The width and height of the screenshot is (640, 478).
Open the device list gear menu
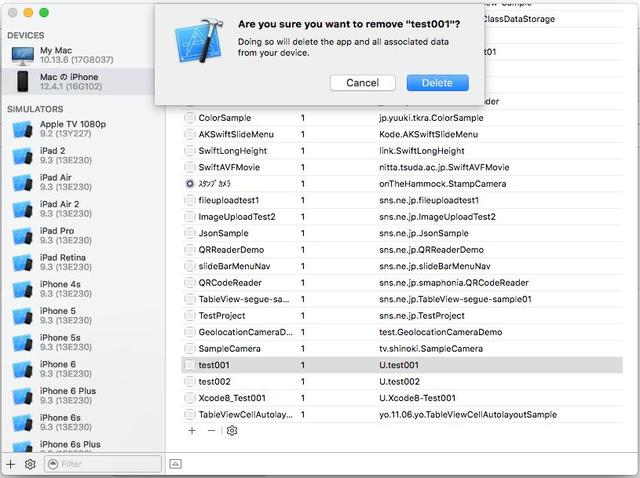(30, 464)
